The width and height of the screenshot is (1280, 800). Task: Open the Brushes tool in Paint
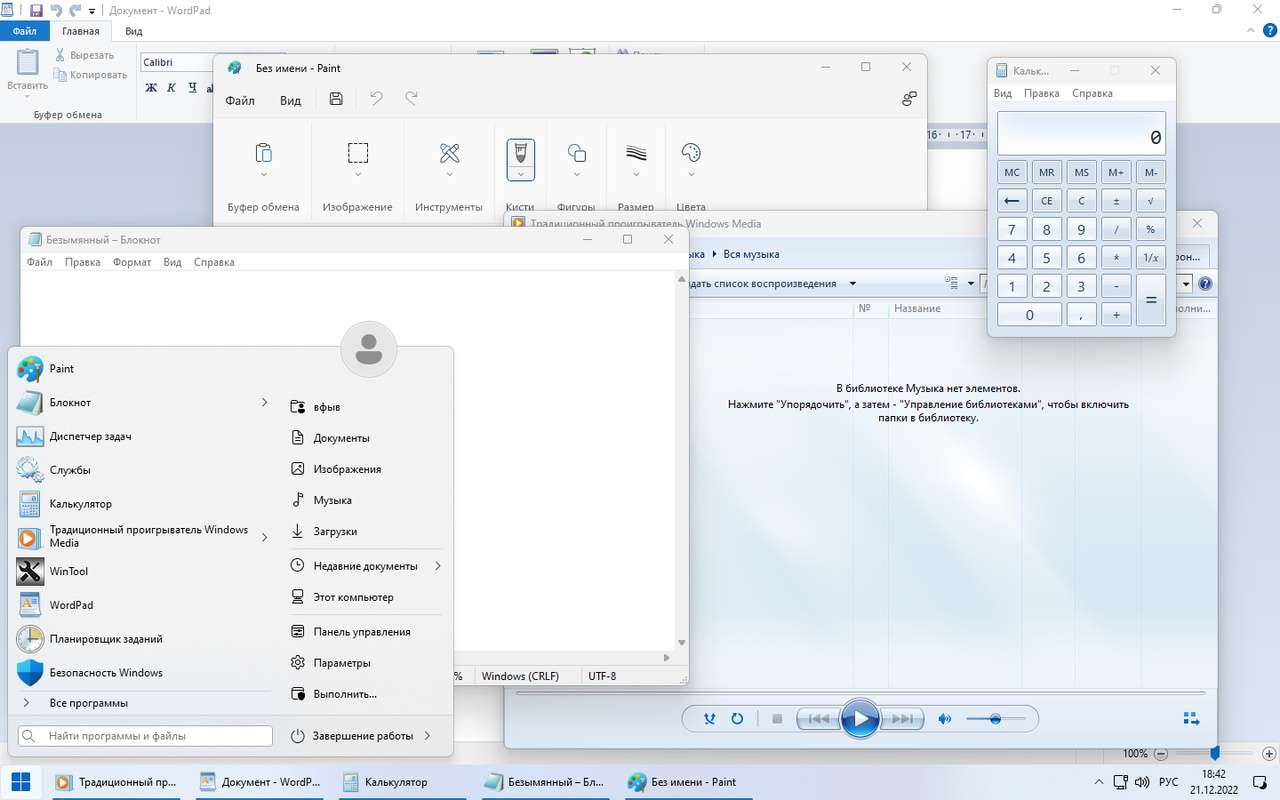520,160
